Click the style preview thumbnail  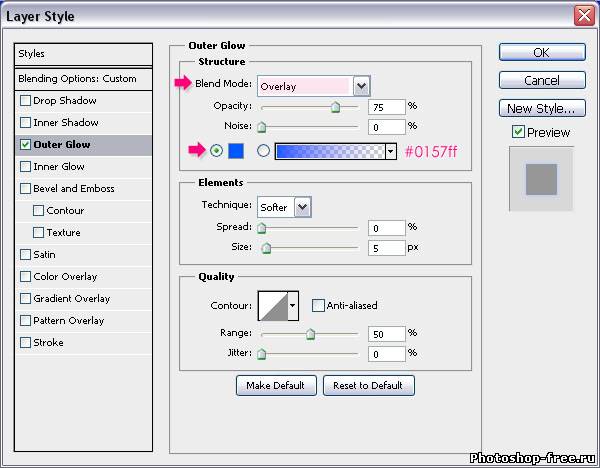(x=541, y=179)
